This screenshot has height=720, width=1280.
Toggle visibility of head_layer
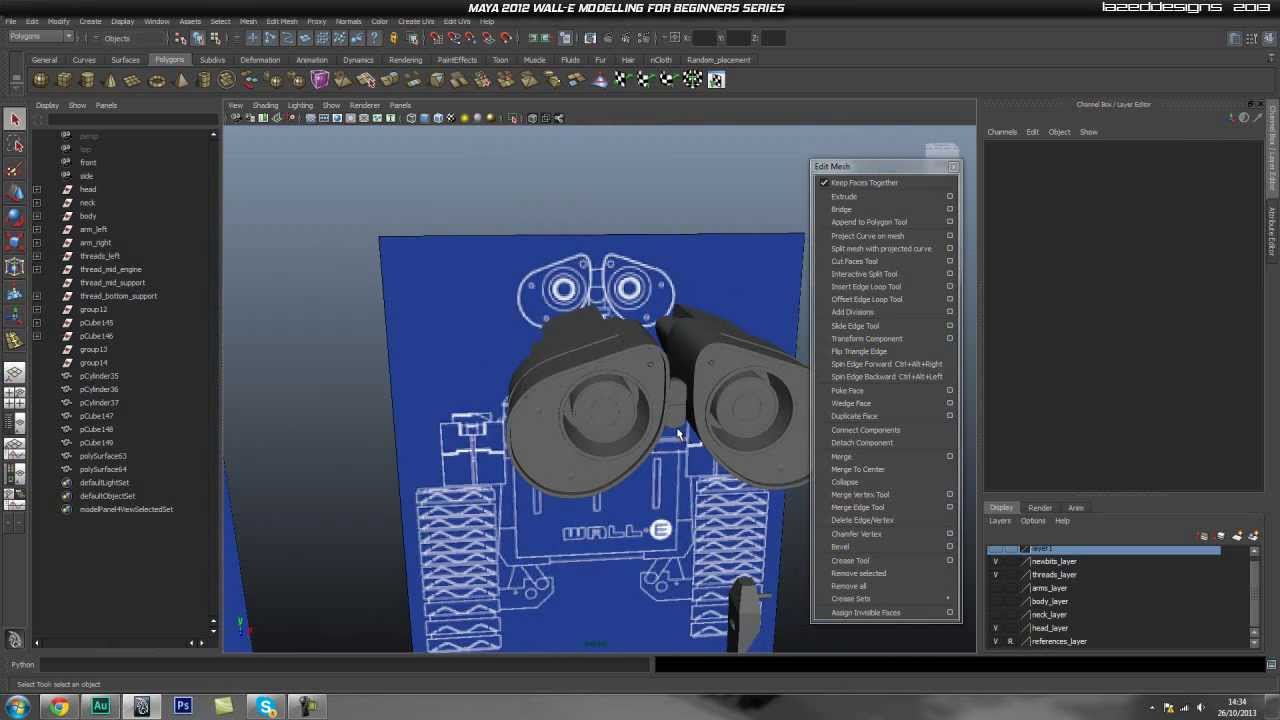995,628
